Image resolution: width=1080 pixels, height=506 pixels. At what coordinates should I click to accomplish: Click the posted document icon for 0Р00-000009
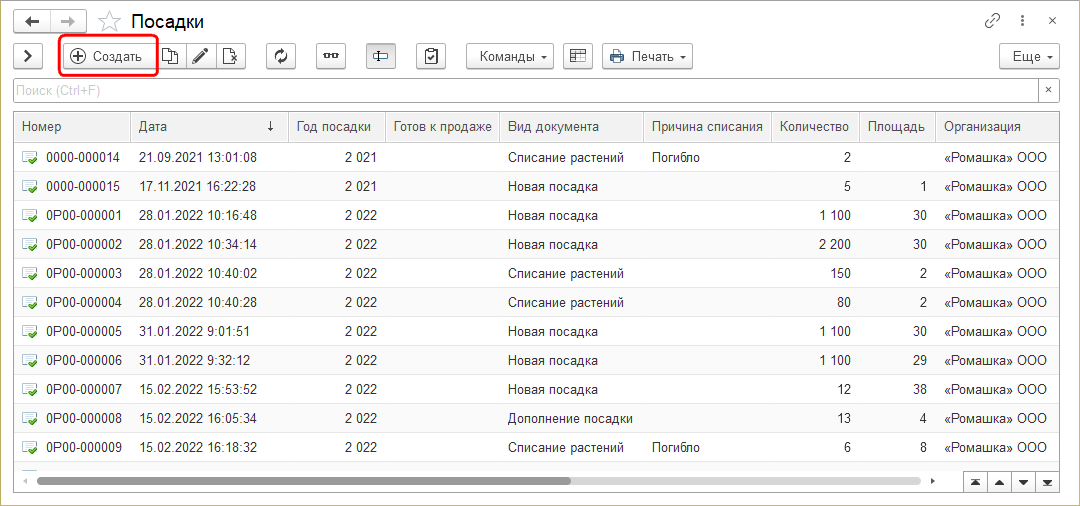tap(30, 447)
